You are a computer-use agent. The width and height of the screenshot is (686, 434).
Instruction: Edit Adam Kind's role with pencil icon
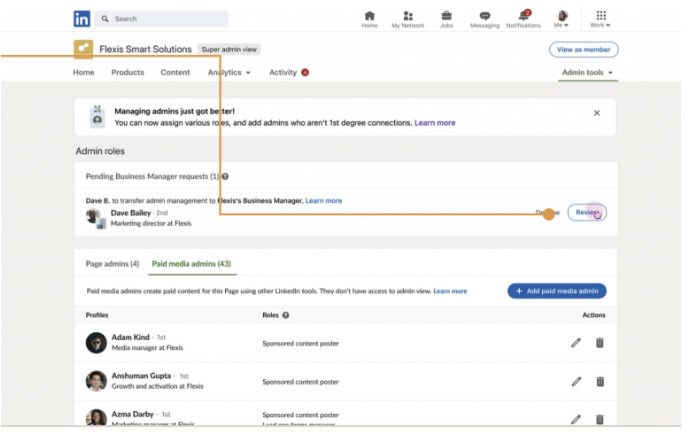point(576,343)
